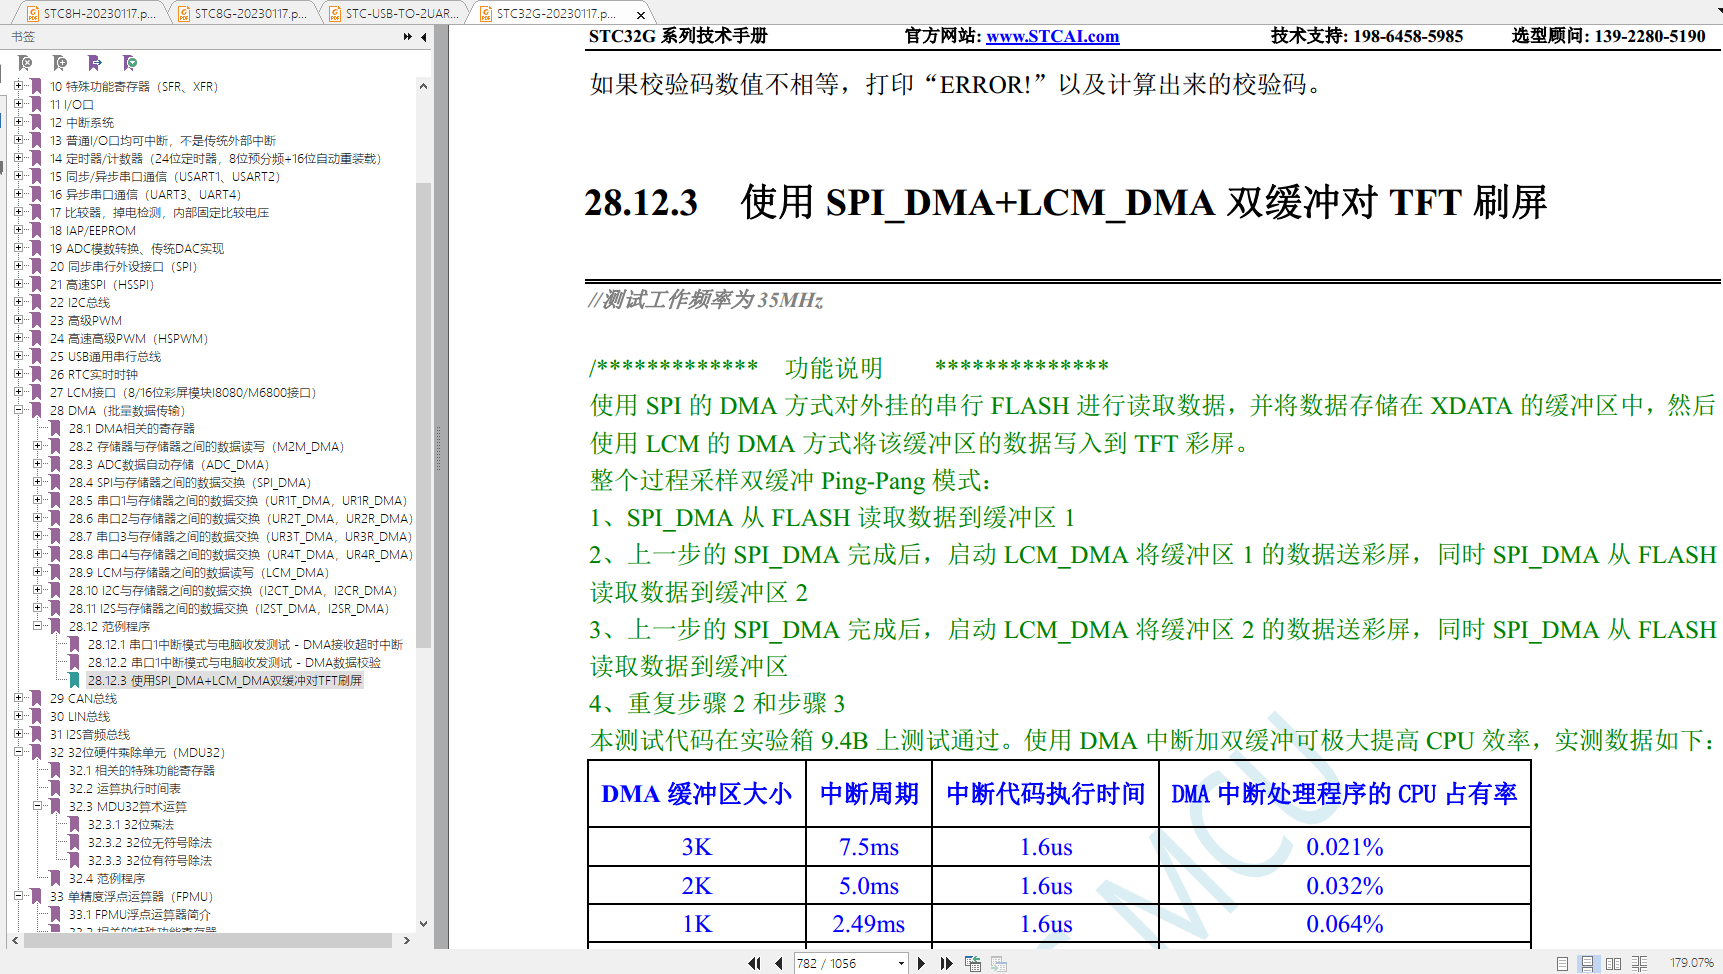Click the delete bookmark icon
The width and height of the screenshot is (1723, 974).
coord(25,63)
